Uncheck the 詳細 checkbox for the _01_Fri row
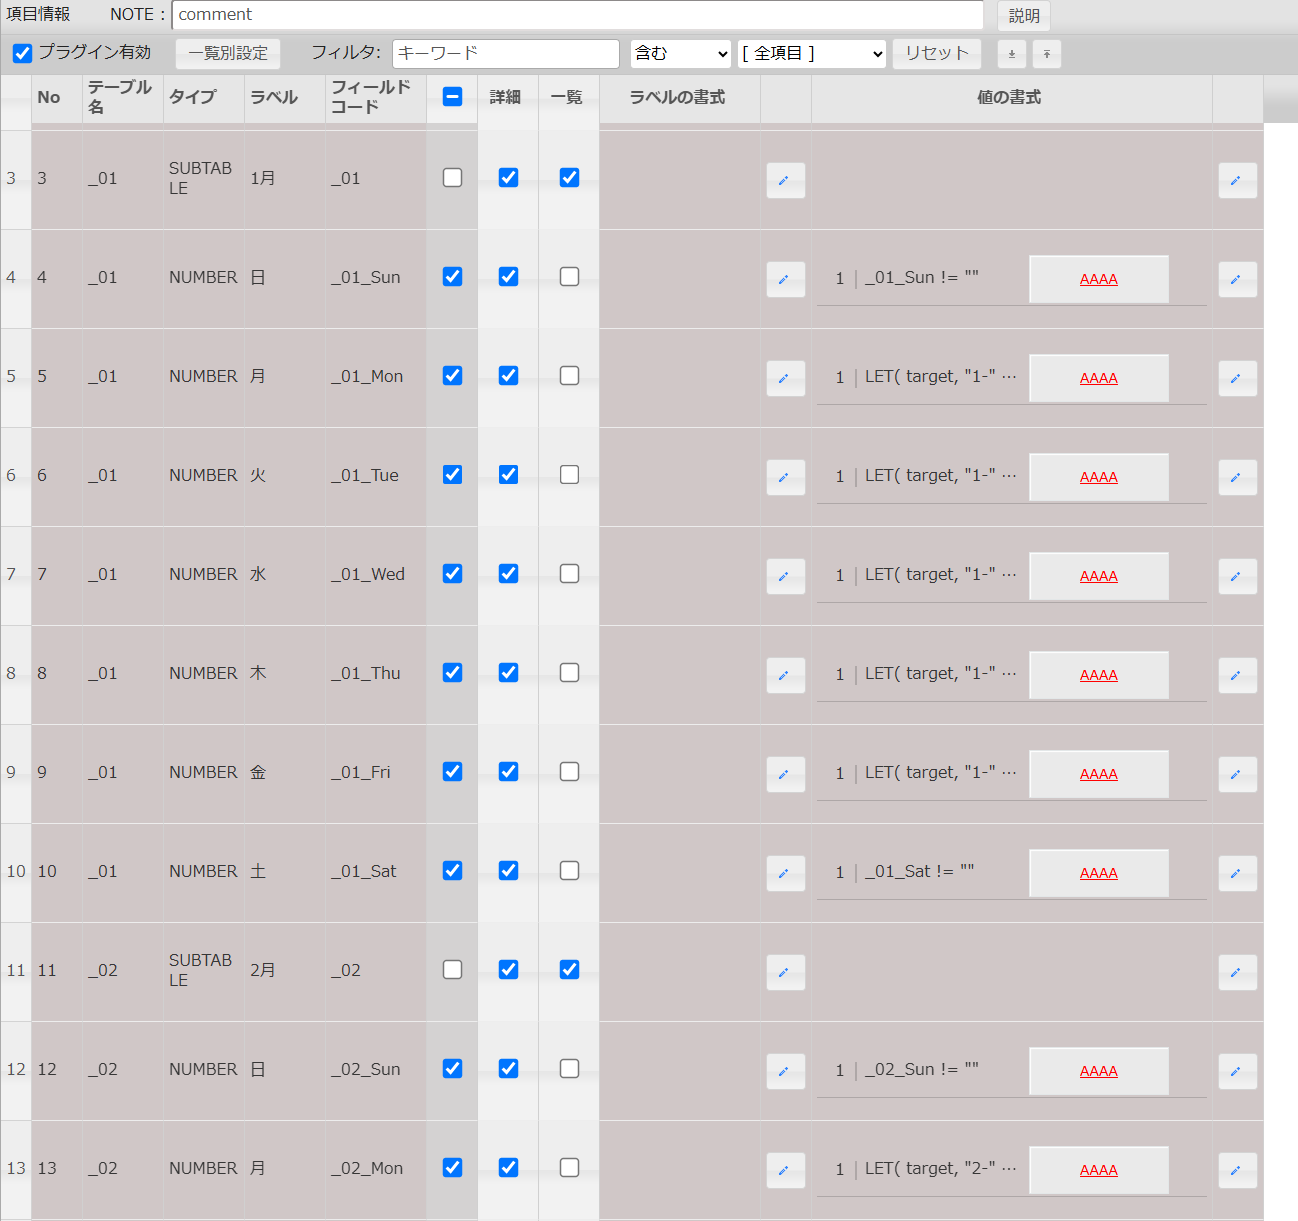This screenshot has width=1298, height=1221. tap(508, 772)
